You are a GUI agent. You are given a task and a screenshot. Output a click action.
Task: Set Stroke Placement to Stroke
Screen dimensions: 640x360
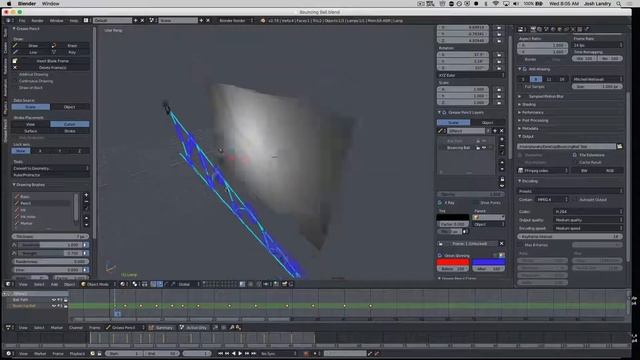70,131
